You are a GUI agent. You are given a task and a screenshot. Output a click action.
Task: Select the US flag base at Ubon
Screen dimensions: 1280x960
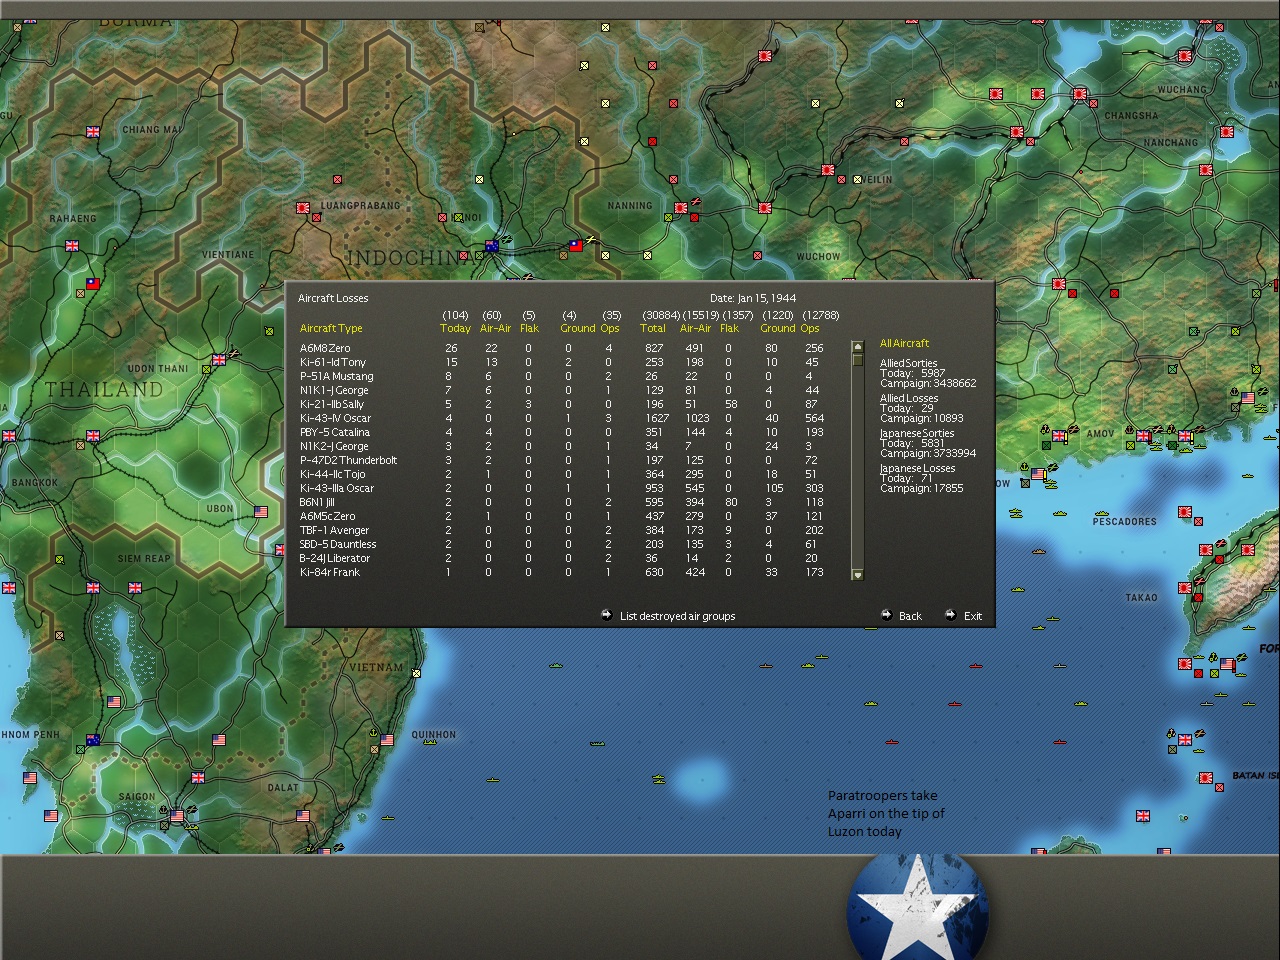coord(261,511)
